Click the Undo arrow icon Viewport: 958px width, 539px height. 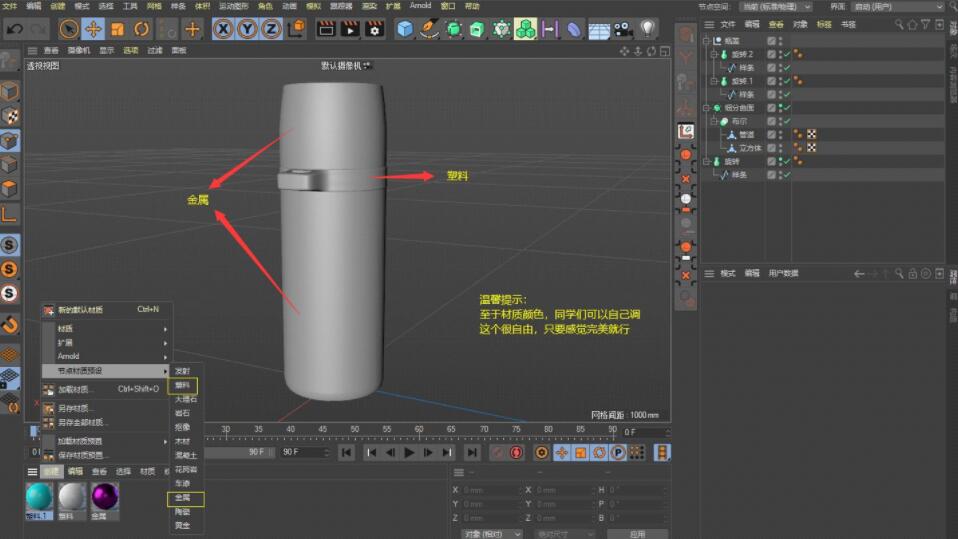[14, 29]
